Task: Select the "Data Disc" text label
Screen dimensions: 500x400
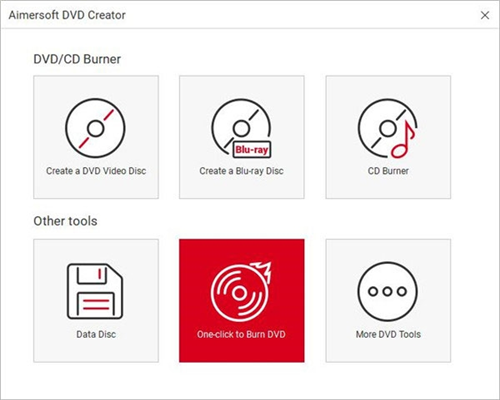Action: click(x=96, y=334)
